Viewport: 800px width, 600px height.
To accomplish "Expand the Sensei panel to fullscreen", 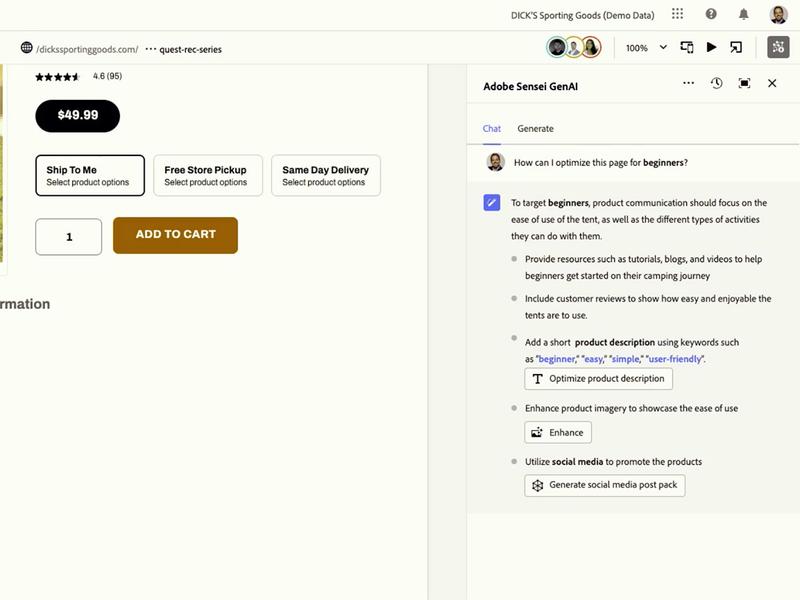I will [744, 83].
